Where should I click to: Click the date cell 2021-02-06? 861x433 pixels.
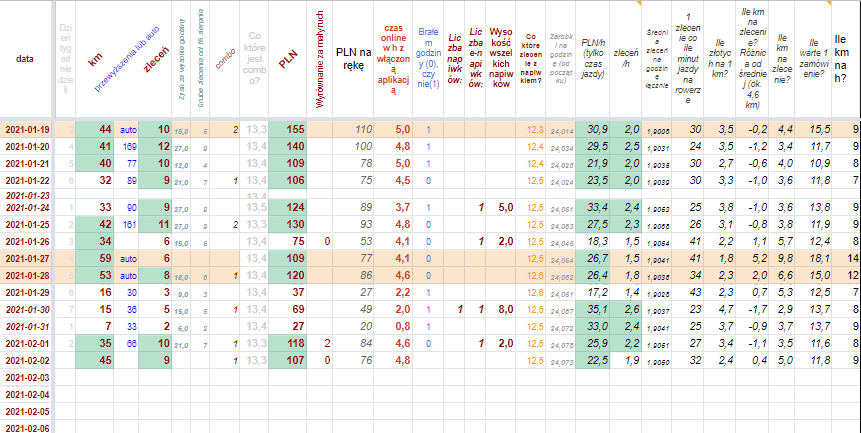[27, 429]
